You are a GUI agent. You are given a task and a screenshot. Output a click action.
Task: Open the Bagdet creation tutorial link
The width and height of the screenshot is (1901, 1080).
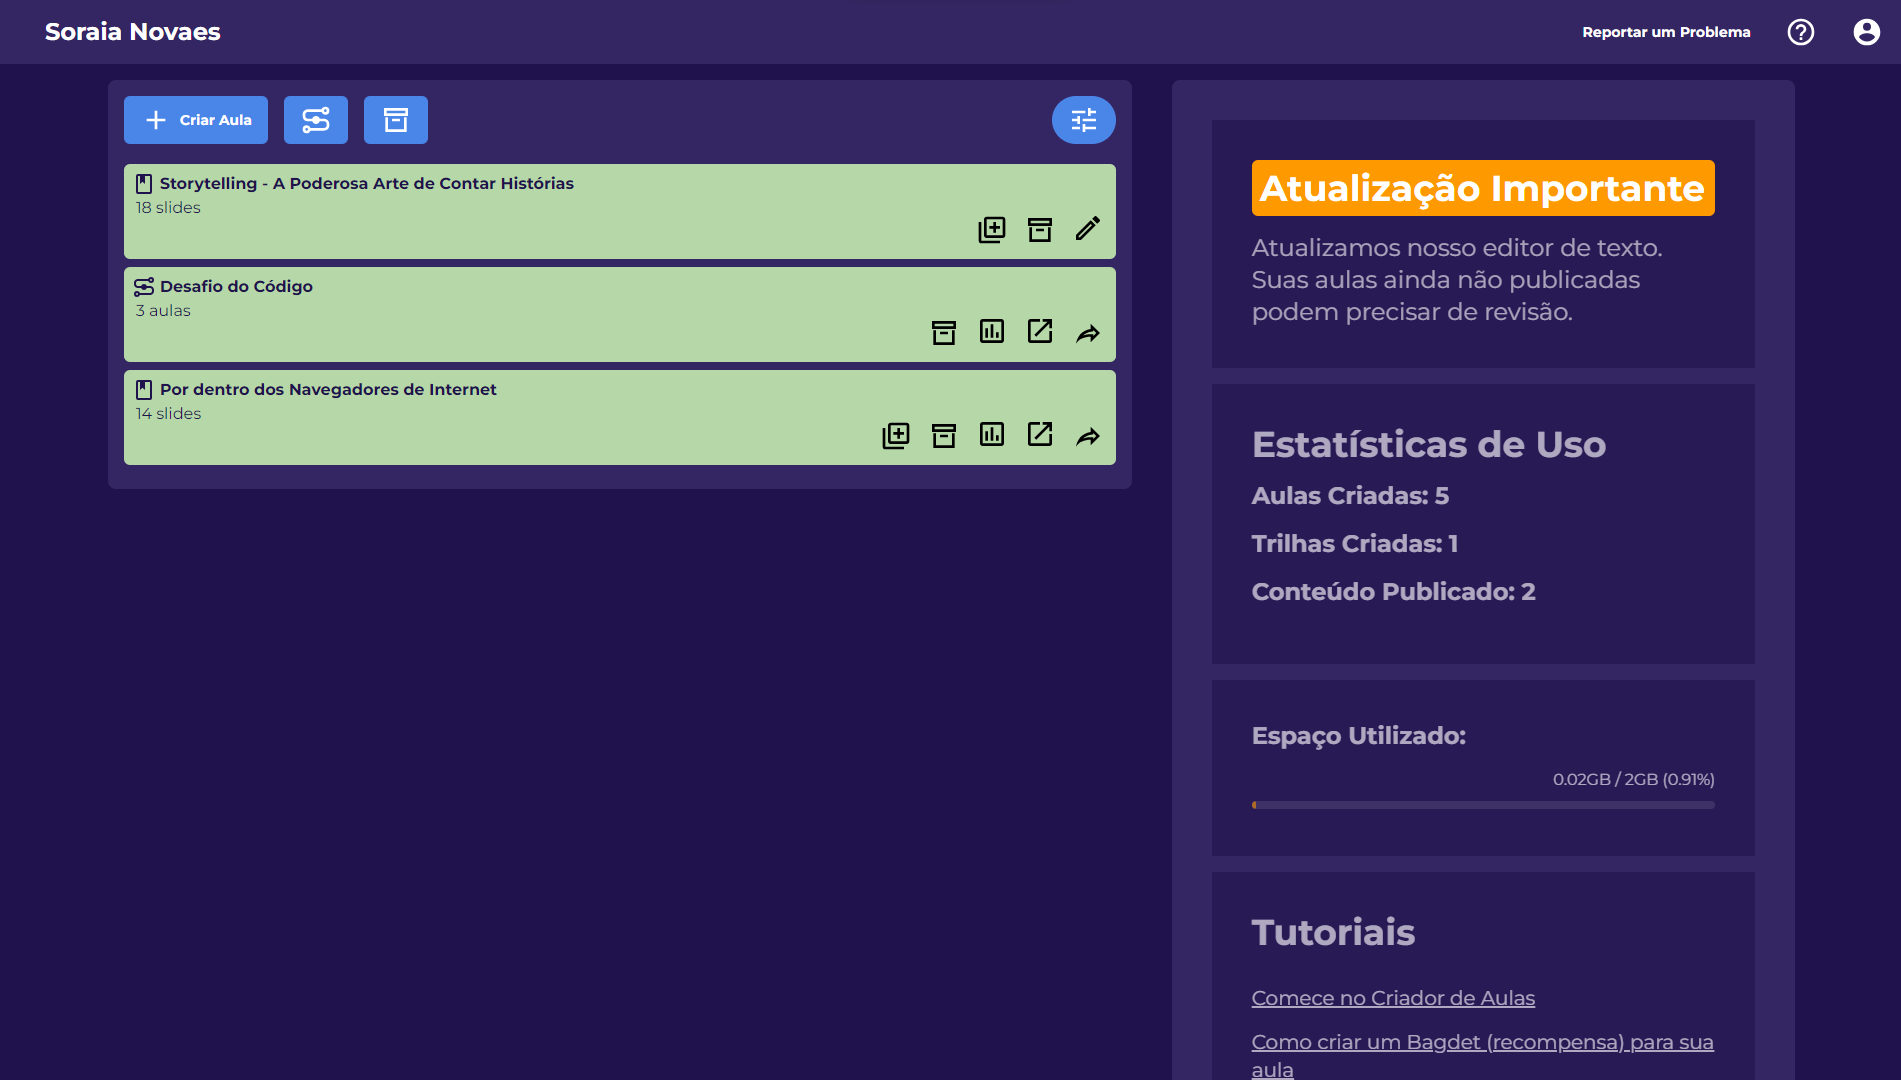(1482, 1041)
